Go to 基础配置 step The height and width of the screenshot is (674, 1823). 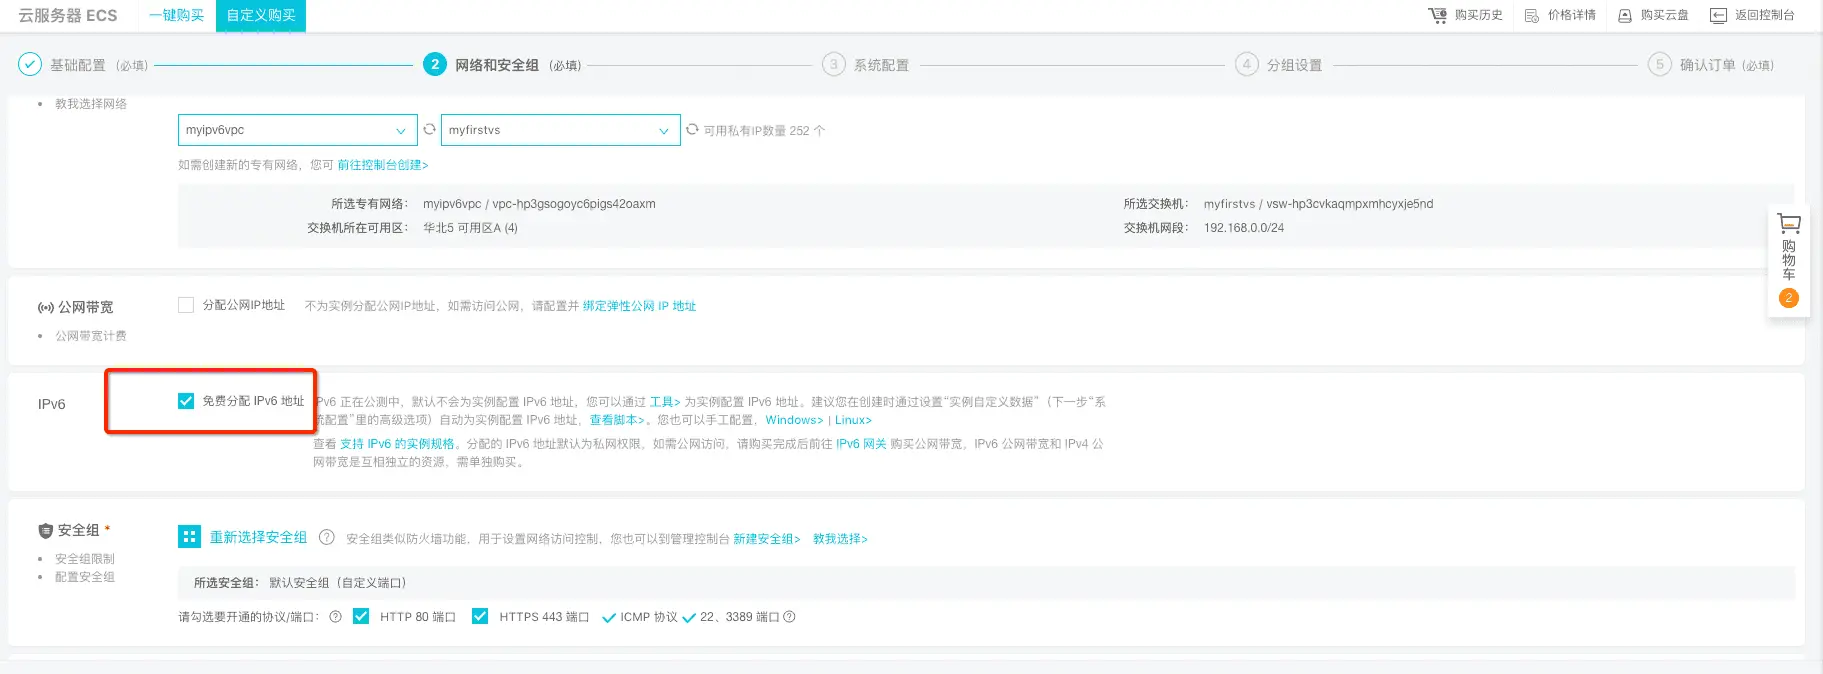78,65
